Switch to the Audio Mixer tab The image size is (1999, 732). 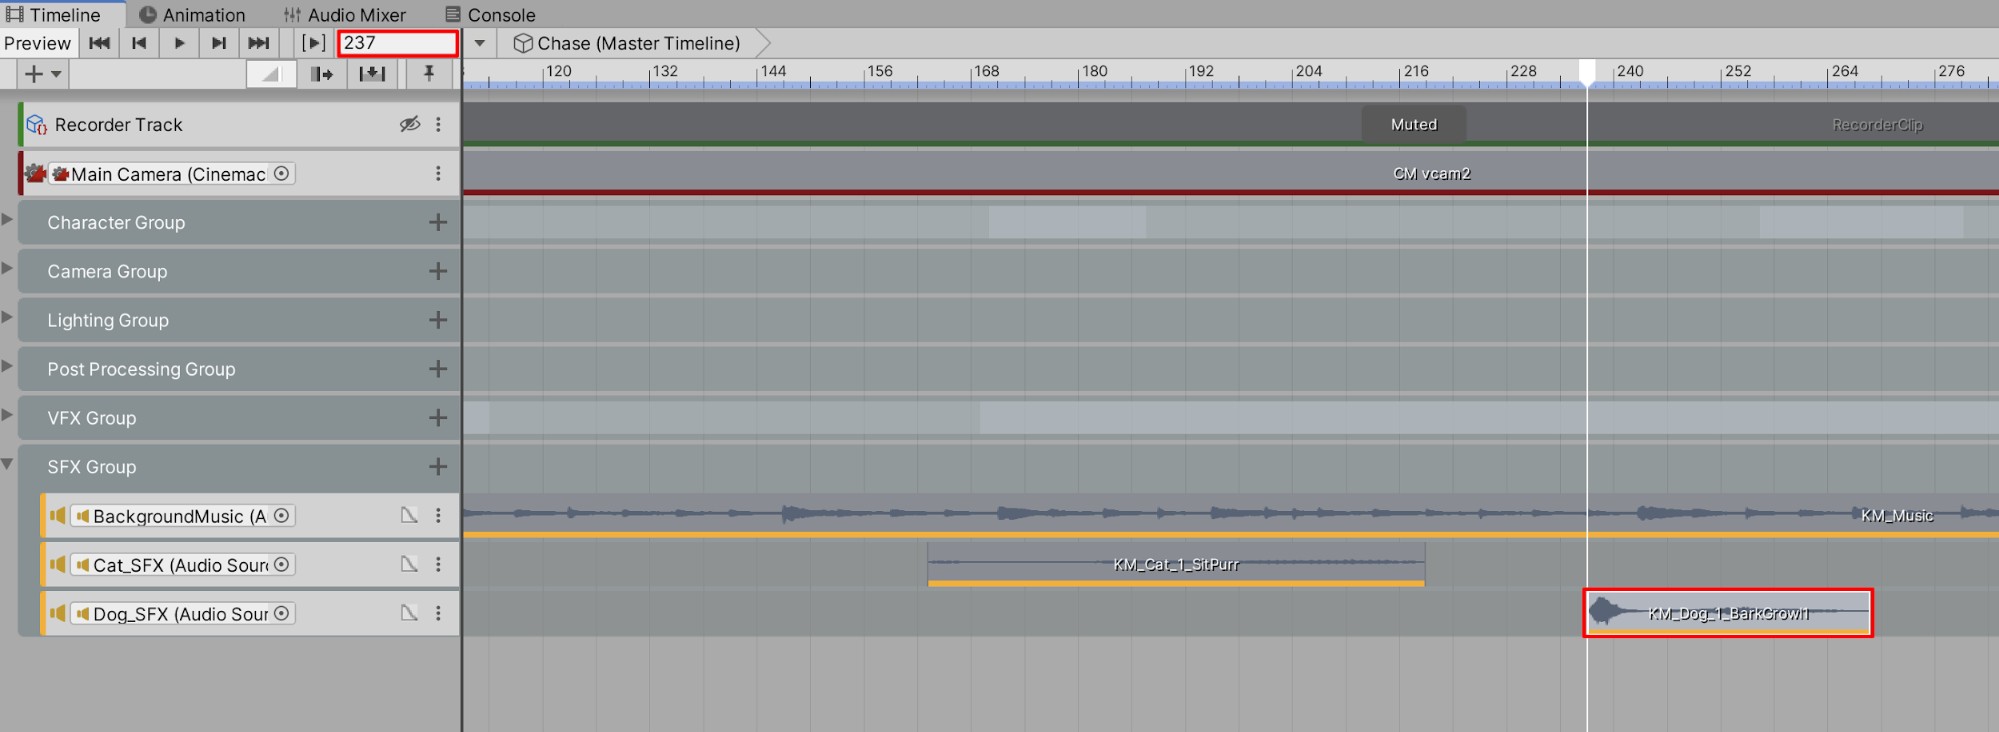345,15
